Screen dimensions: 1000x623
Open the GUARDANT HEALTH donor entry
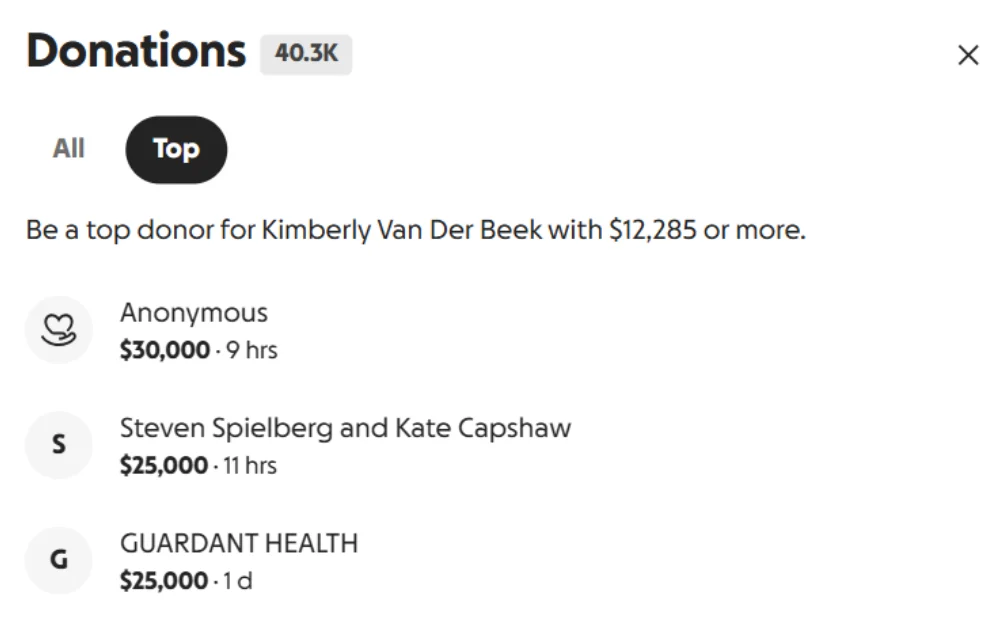[238, 543]
